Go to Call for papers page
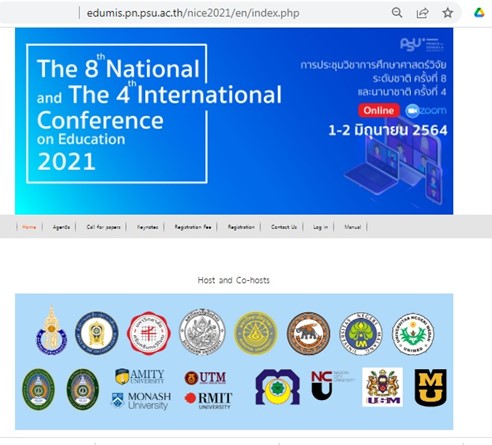 (103, 227)
